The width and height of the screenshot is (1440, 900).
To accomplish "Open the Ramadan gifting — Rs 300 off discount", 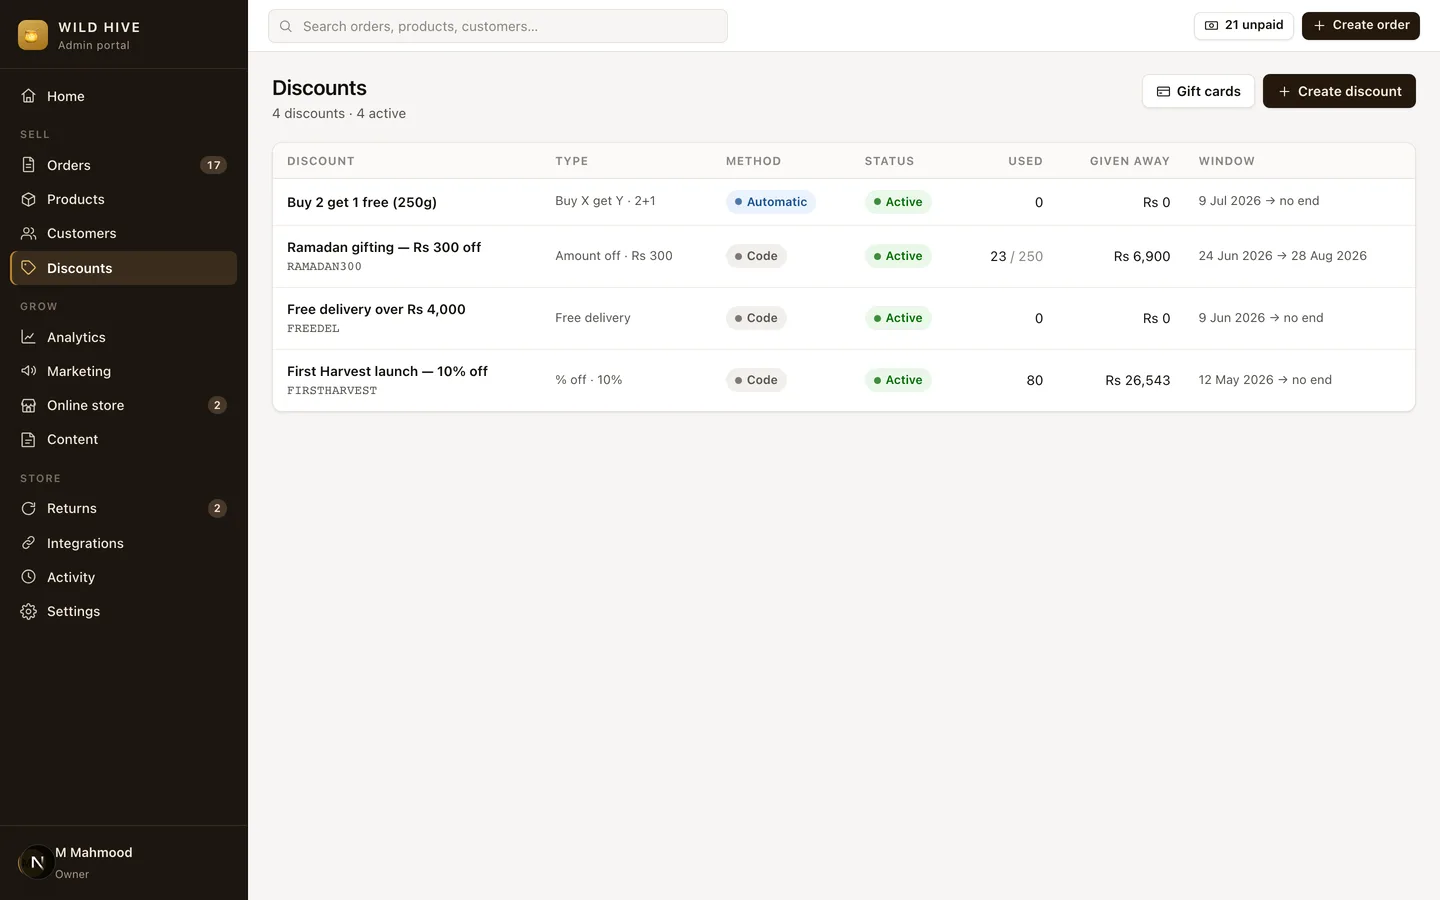I will [384, 247].
